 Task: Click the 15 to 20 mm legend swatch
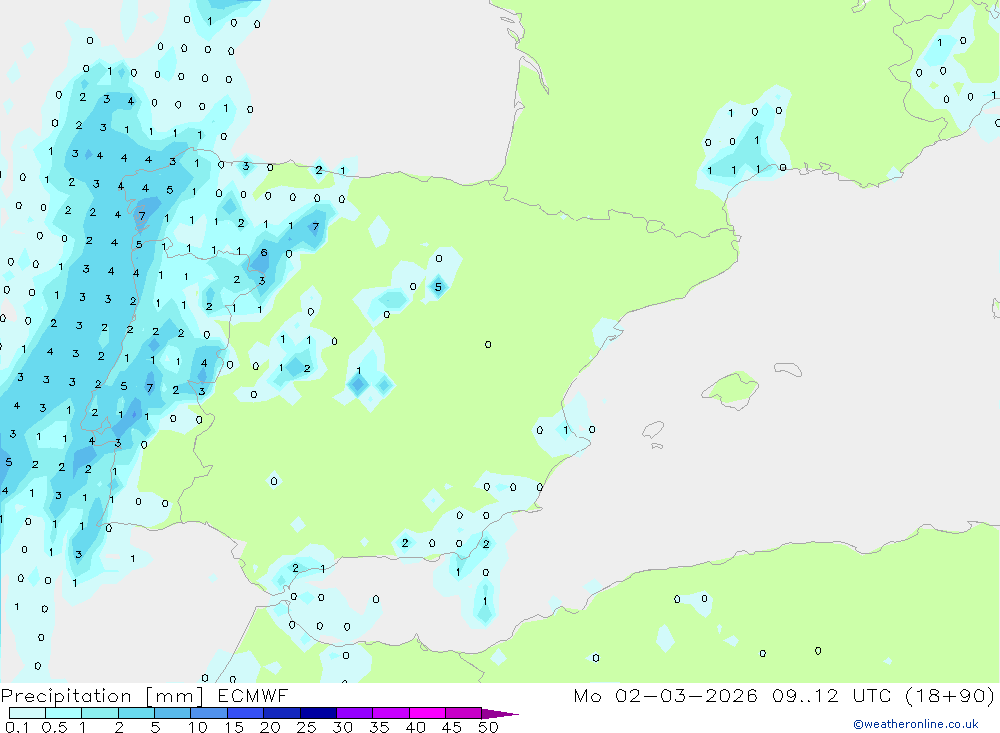pyautogui.click(x=245, y=713)
